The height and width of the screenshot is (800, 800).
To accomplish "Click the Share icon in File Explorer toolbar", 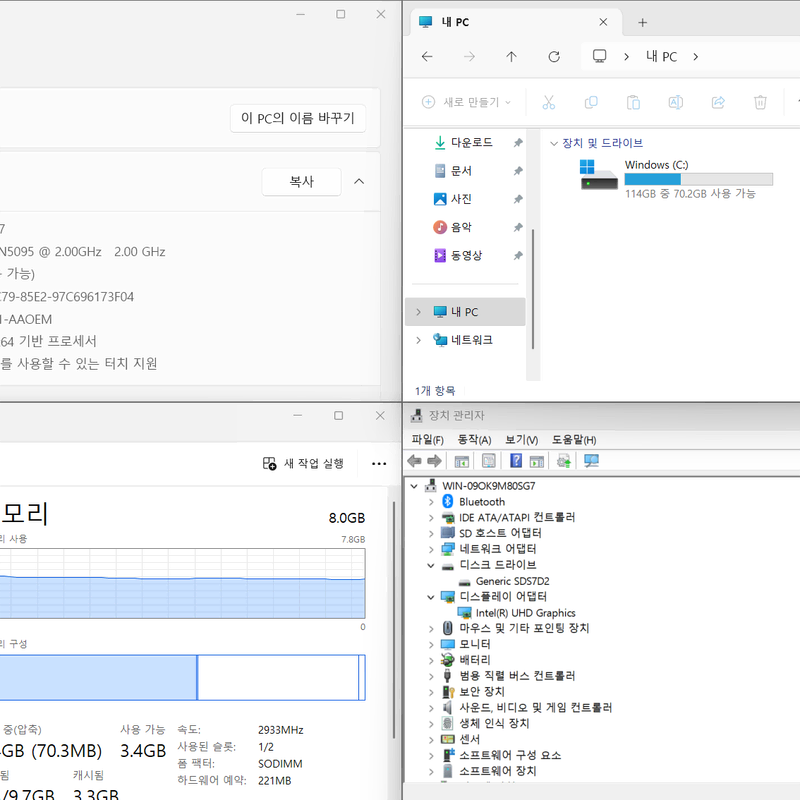I will click(718, 103).
